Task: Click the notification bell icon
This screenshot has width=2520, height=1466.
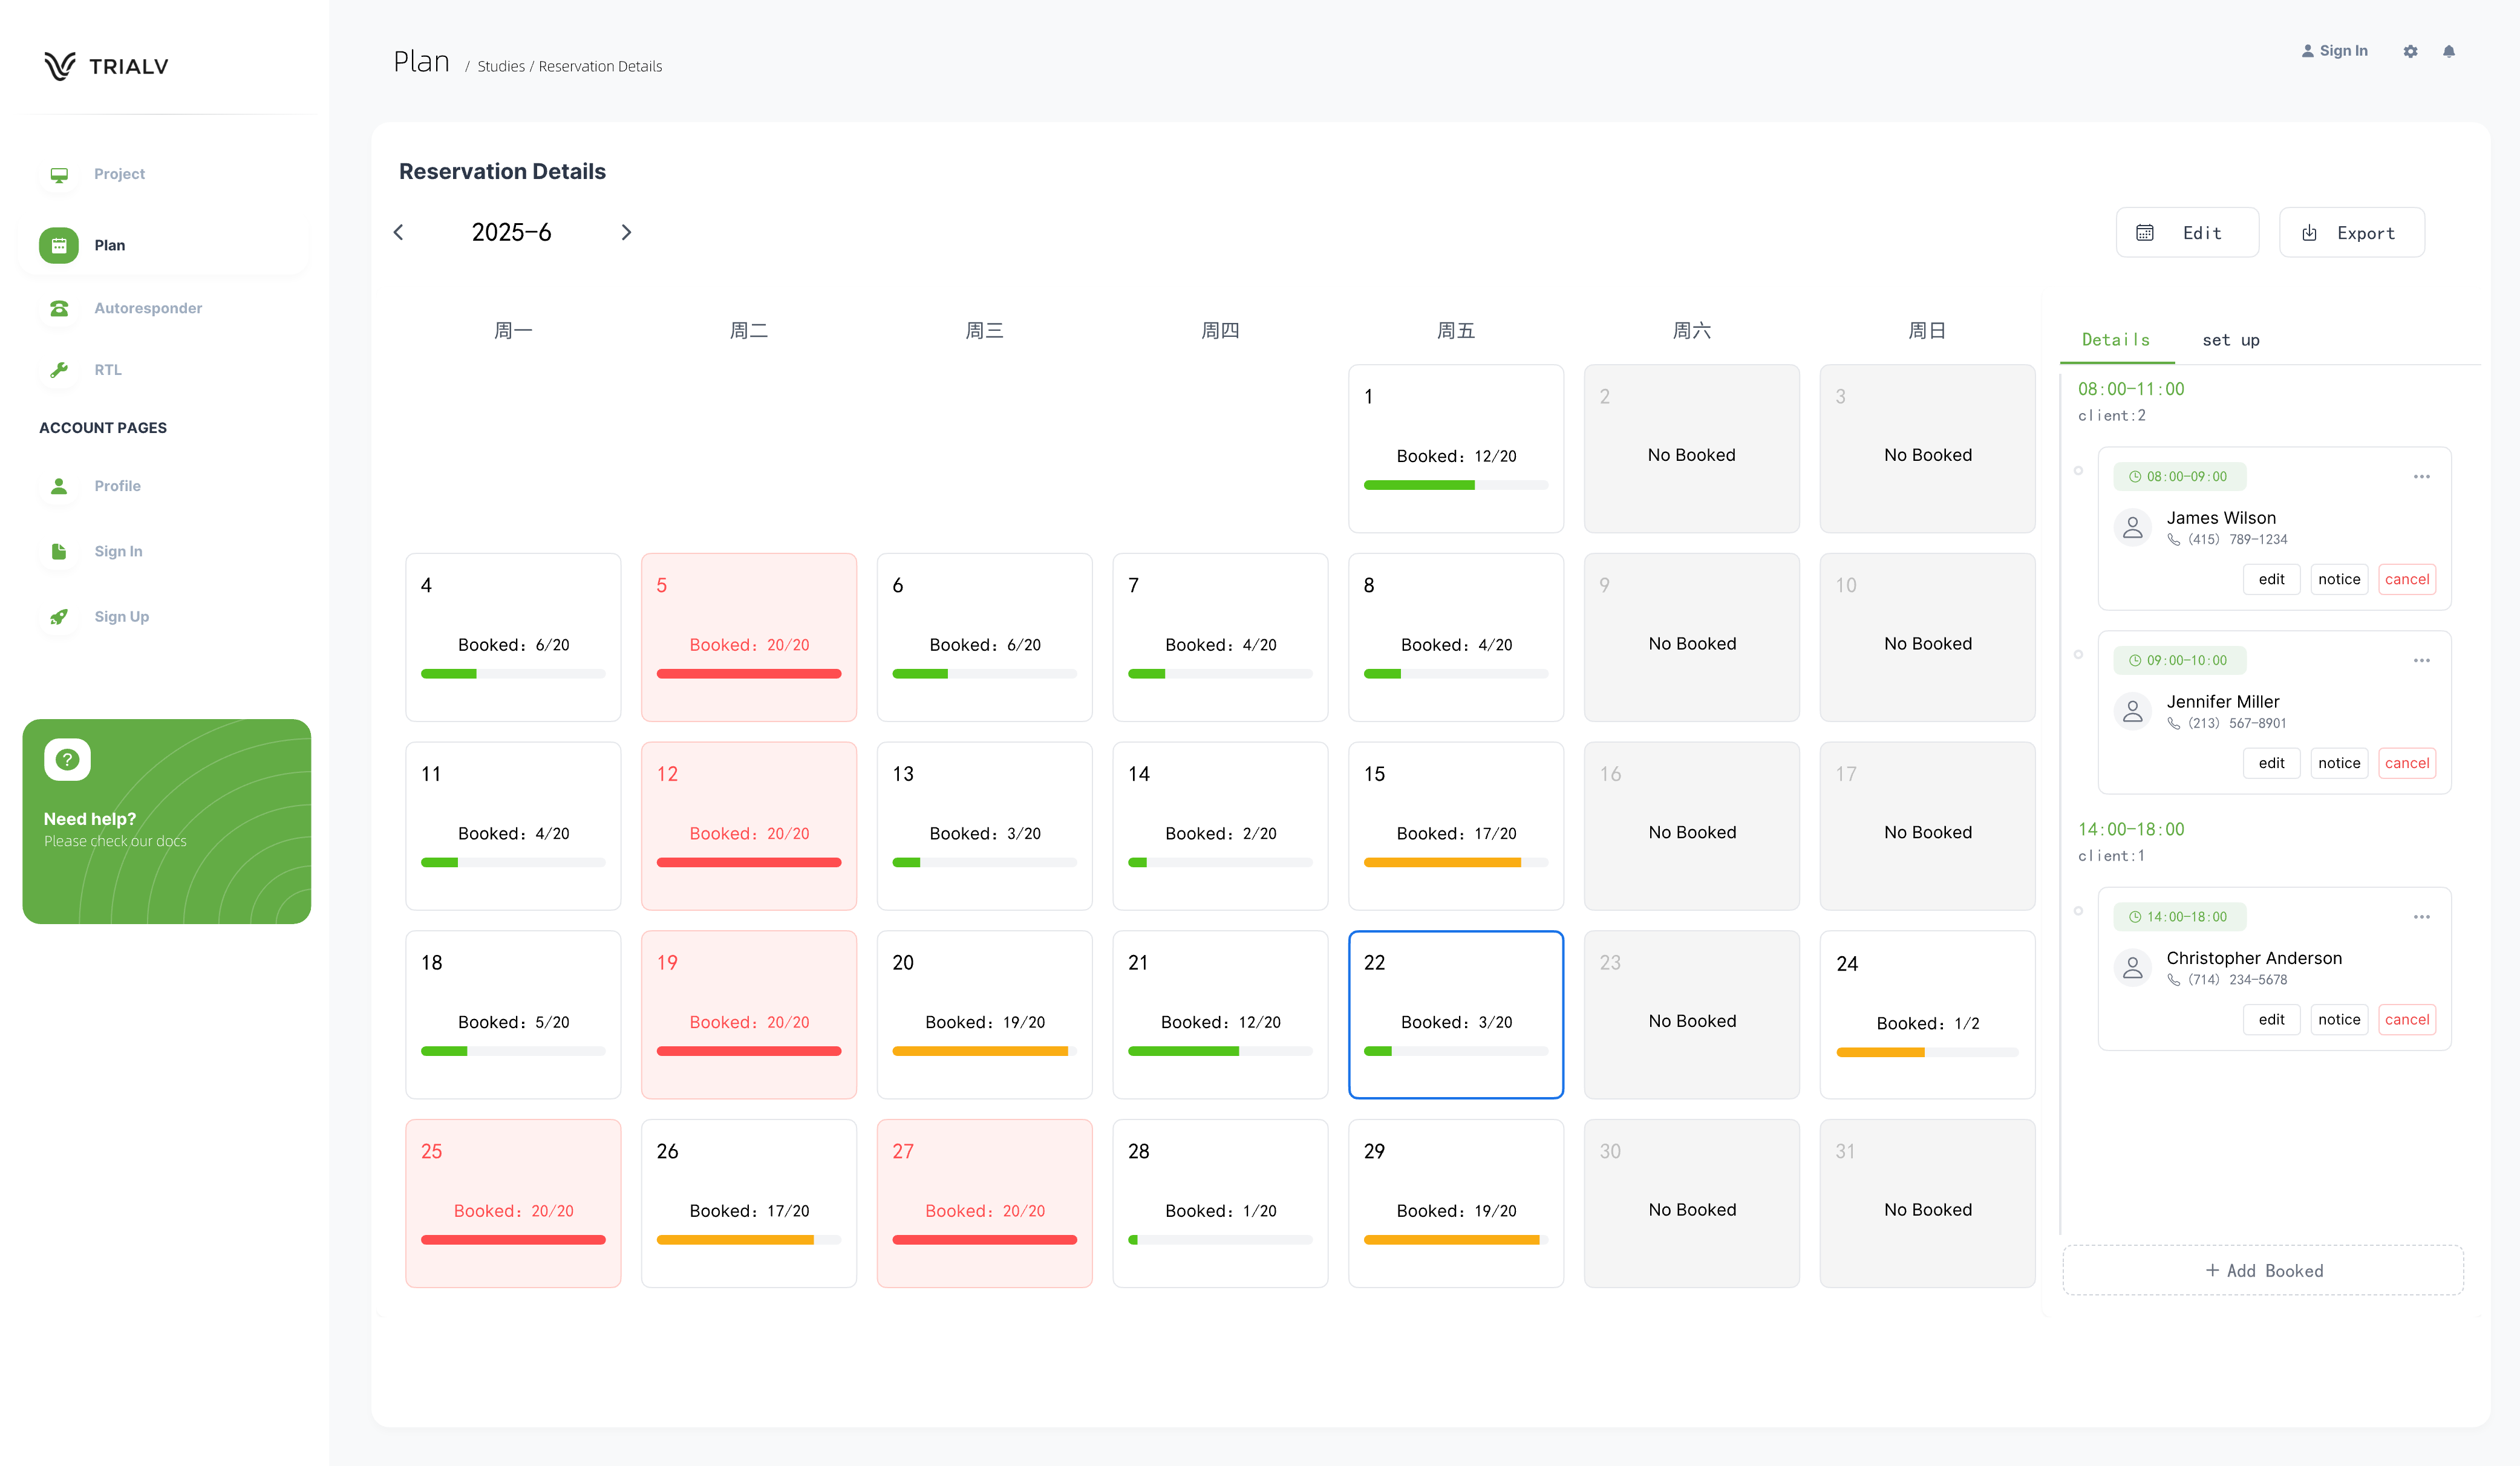Action: [2448, 51]
